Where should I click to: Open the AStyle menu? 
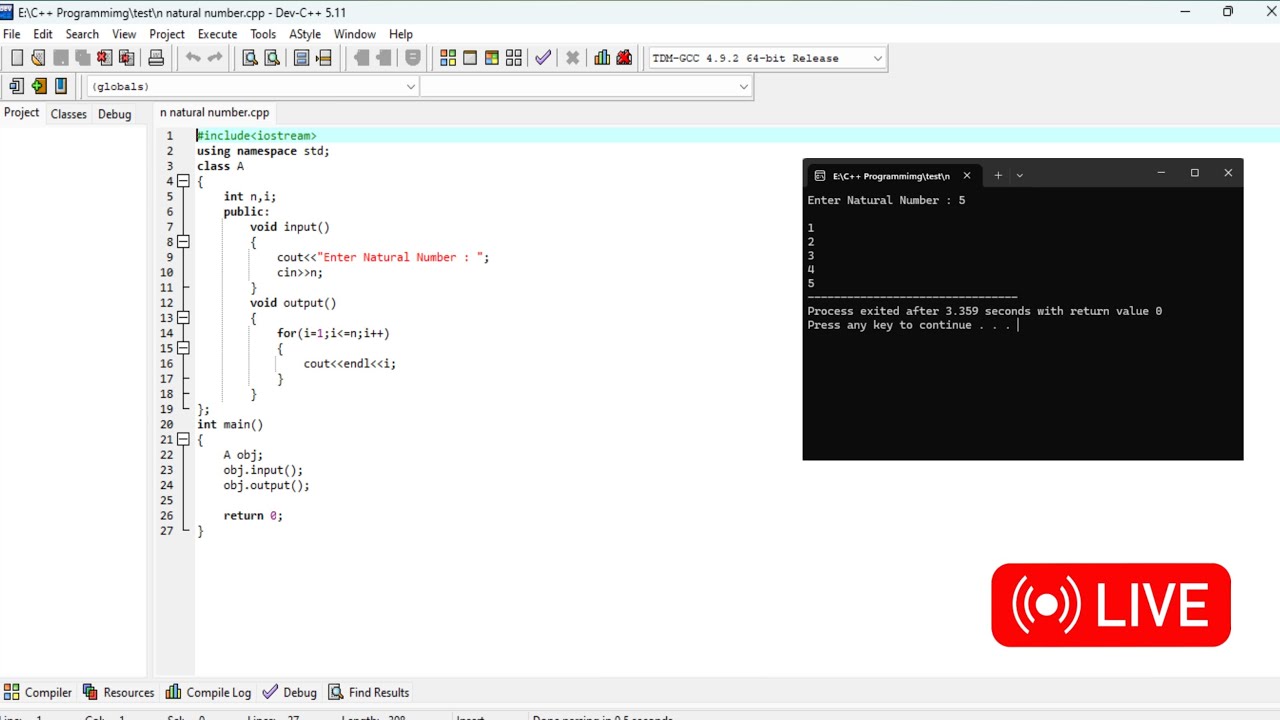[305, 34]
